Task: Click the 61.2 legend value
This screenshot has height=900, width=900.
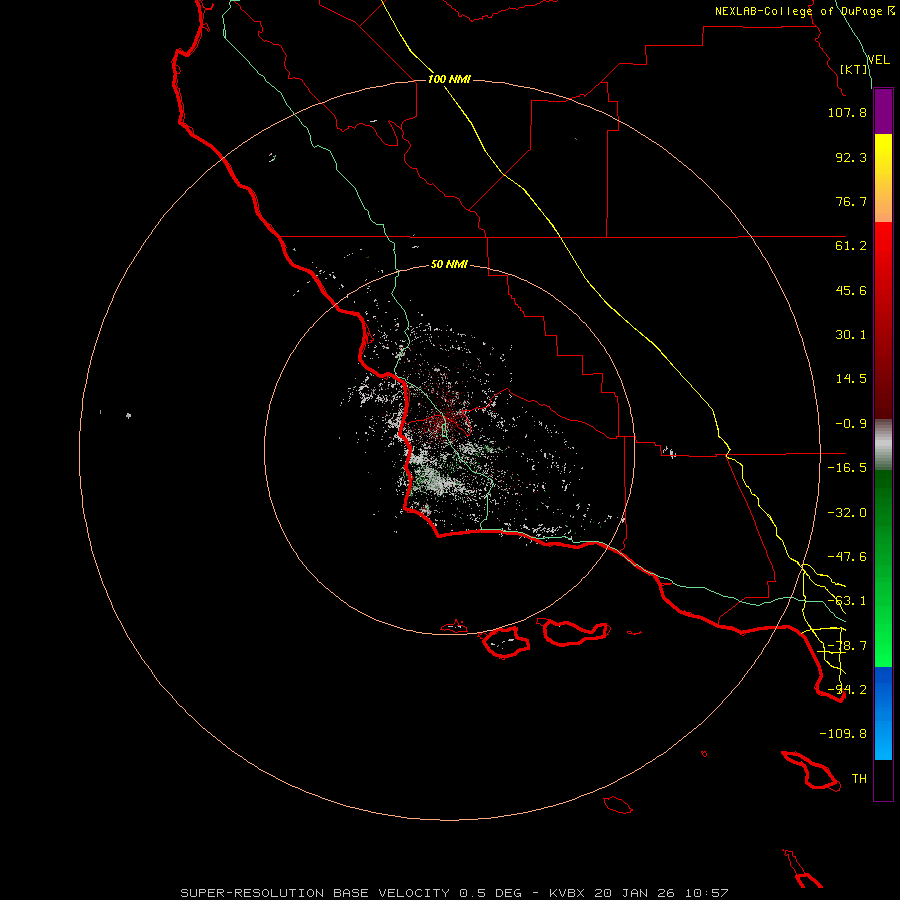Action: point(851,246)
